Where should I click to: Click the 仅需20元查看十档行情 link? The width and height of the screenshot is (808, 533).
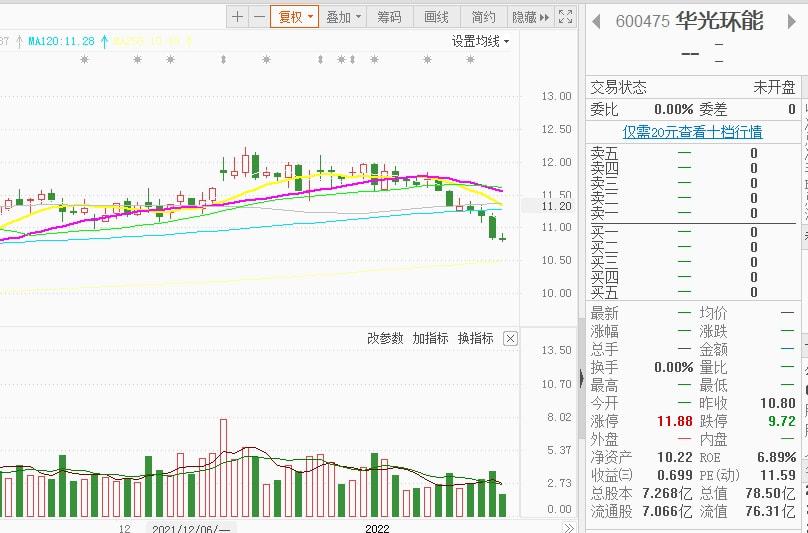692,132
